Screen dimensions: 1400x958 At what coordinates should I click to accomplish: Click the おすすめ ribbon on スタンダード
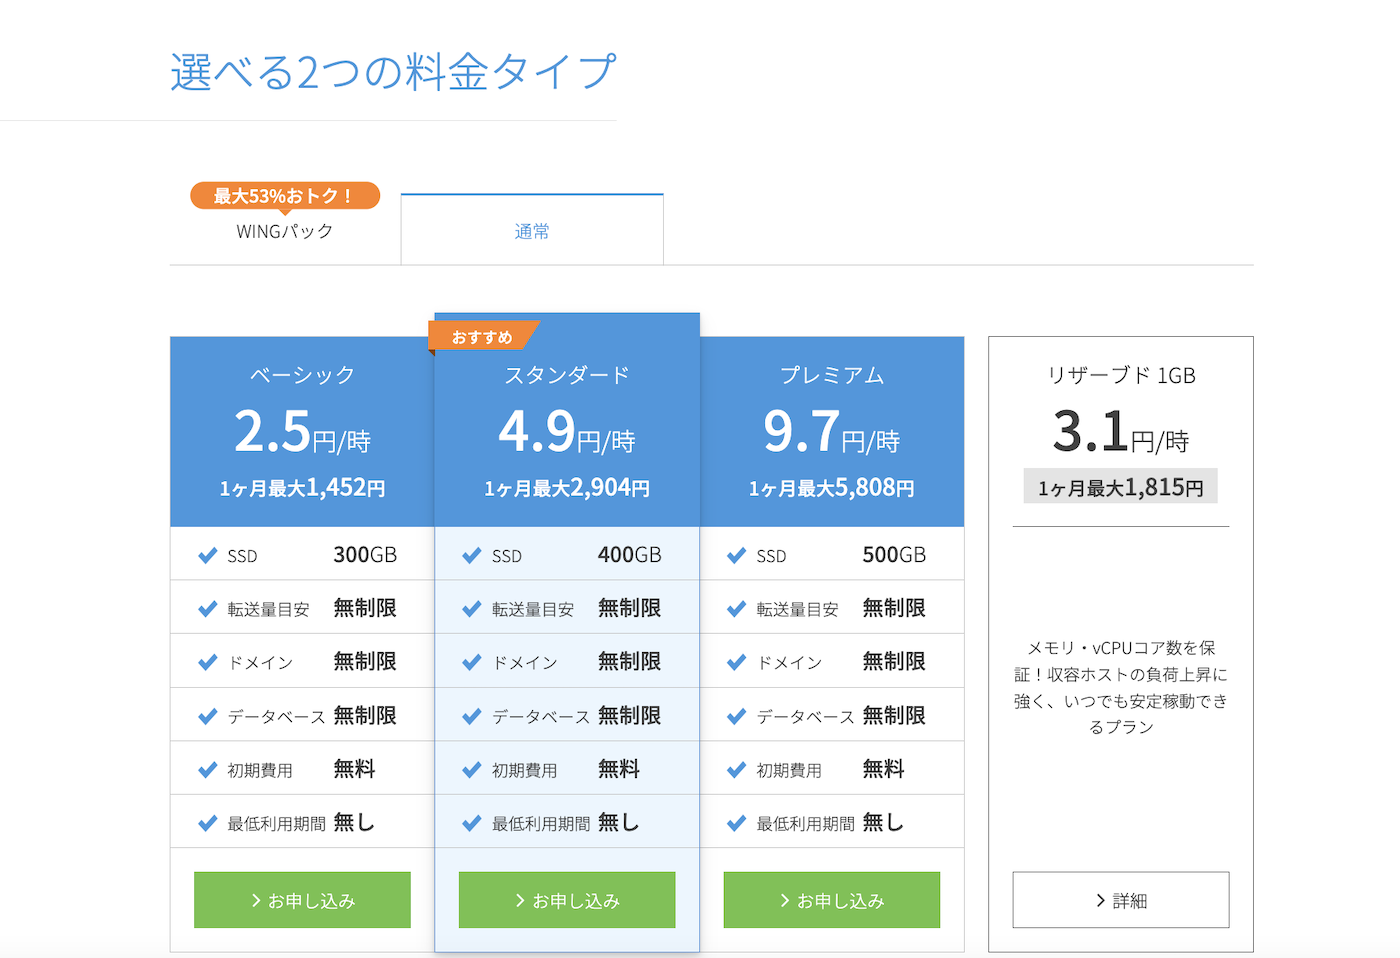pos(482,337)
